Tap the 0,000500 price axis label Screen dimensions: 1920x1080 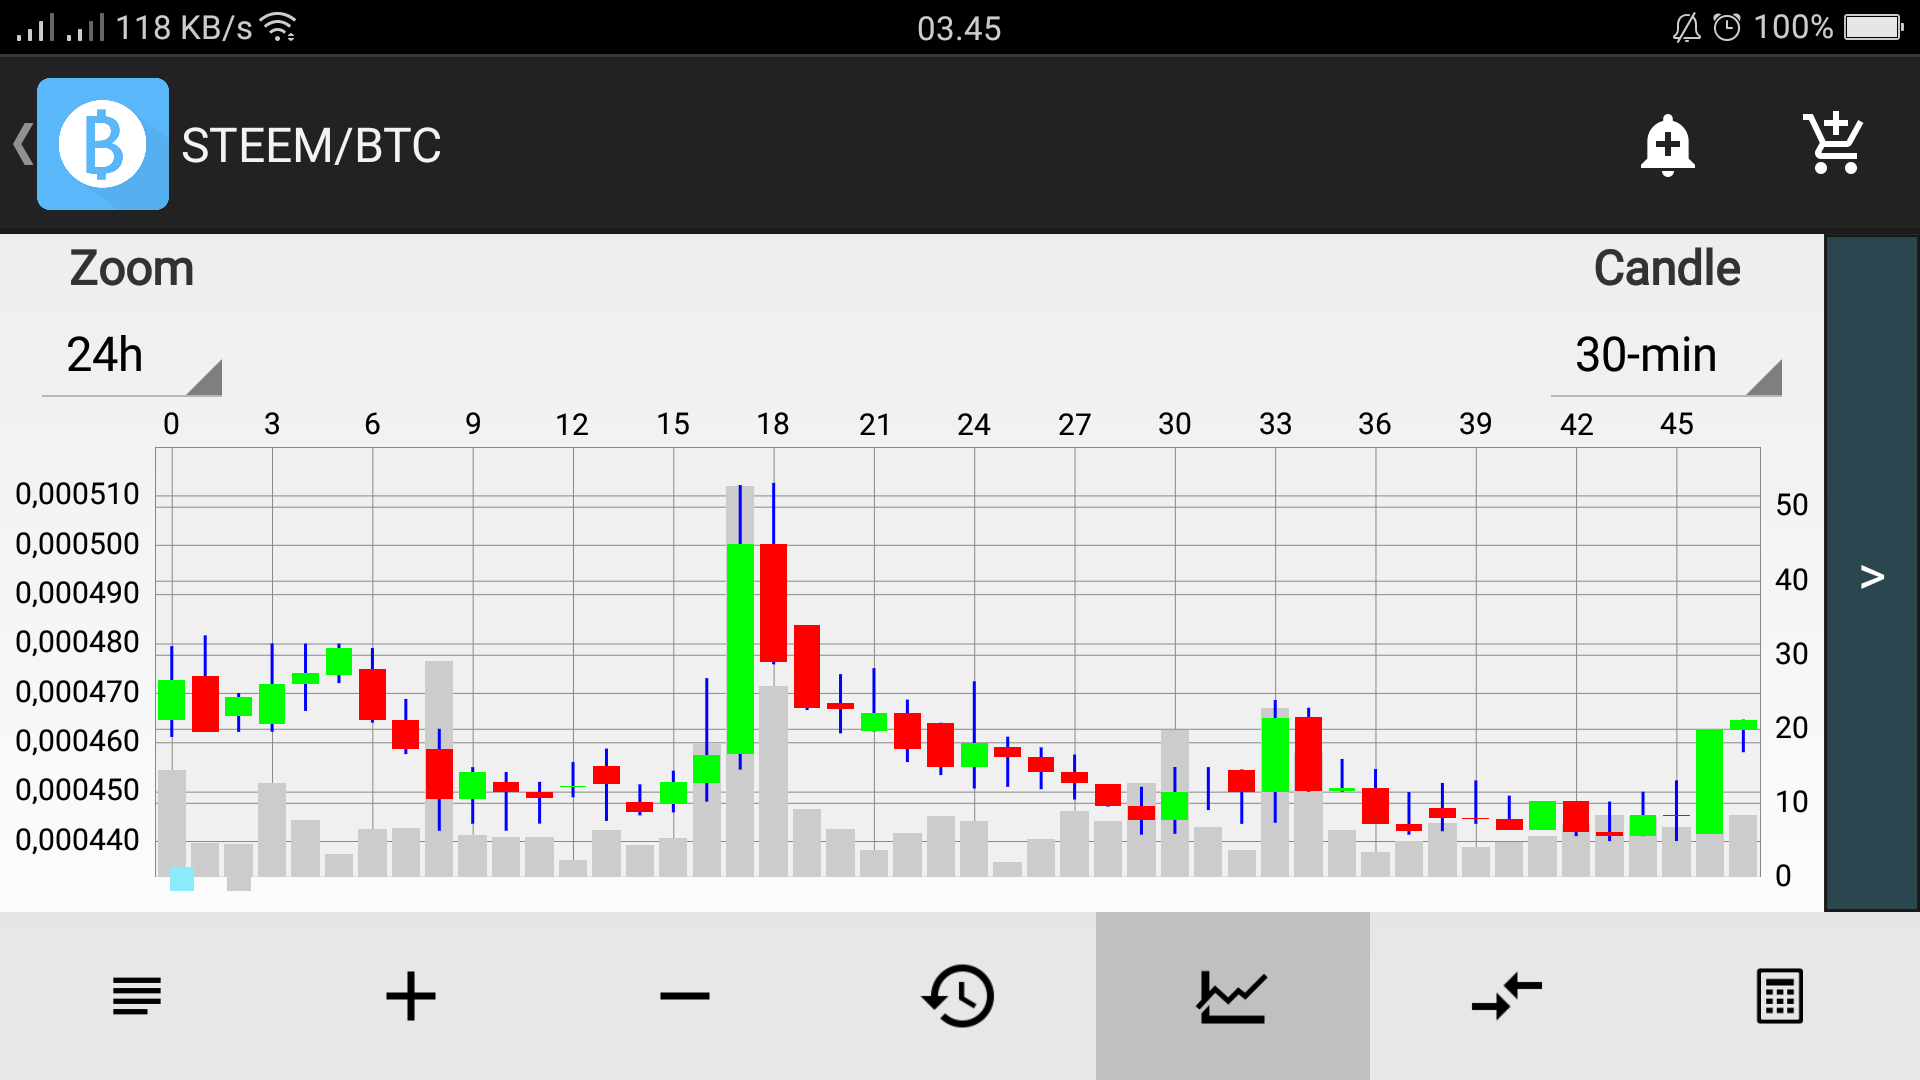[x=78, y=544]
